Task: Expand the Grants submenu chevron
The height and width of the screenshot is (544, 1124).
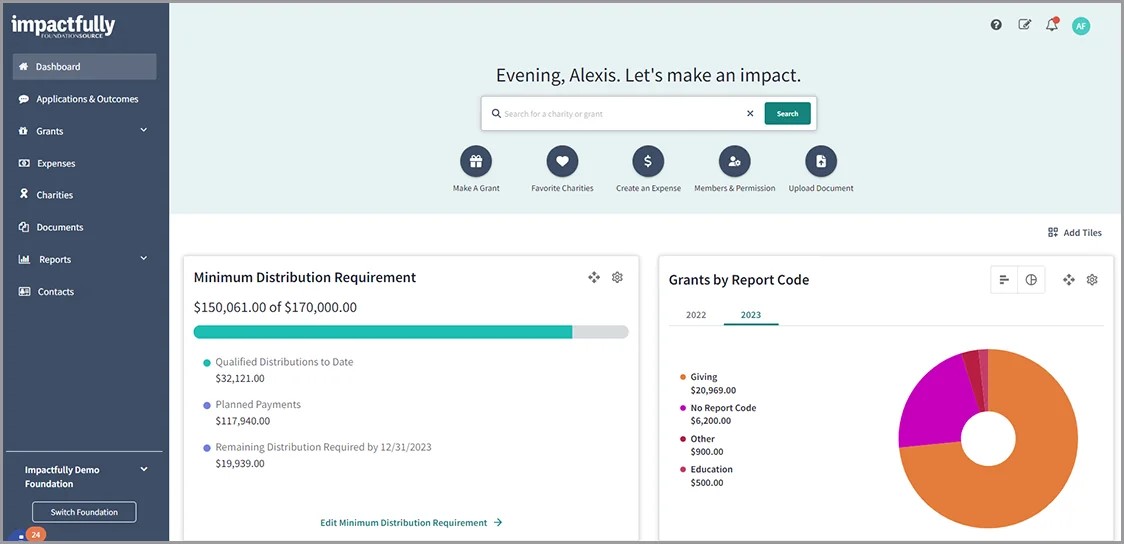Action: [143, 130]
